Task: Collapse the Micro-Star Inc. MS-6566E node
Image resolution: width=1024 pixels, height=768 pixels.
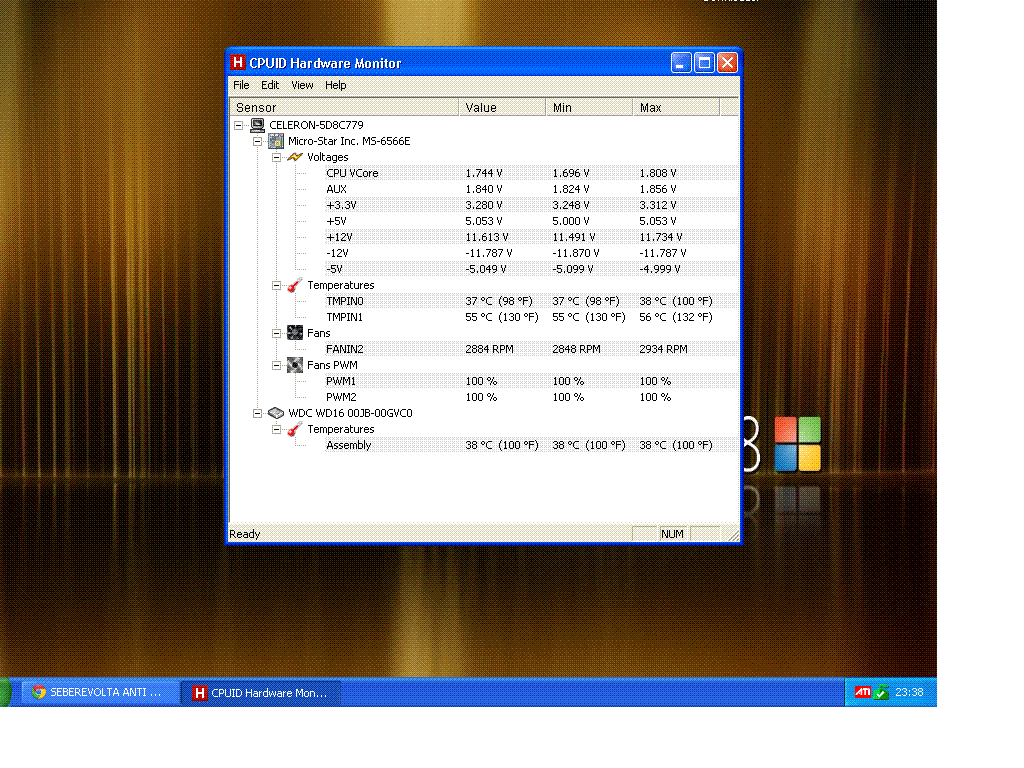Action: tap(258, 141)
